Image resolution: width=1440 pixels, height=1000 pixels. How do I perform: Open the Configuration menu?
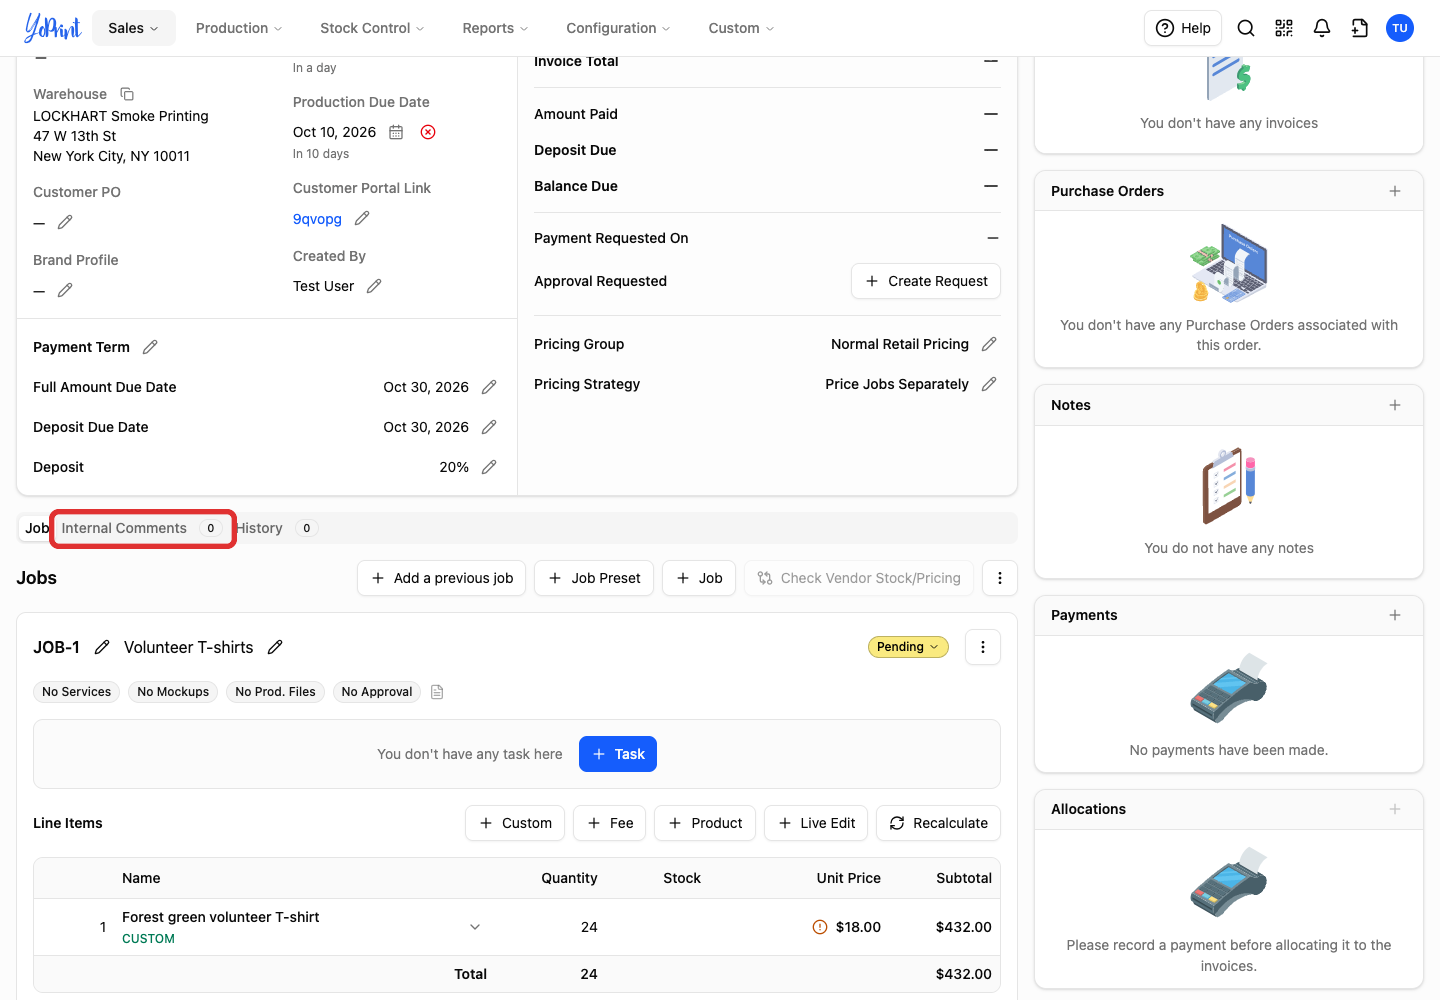pos(618,28)
